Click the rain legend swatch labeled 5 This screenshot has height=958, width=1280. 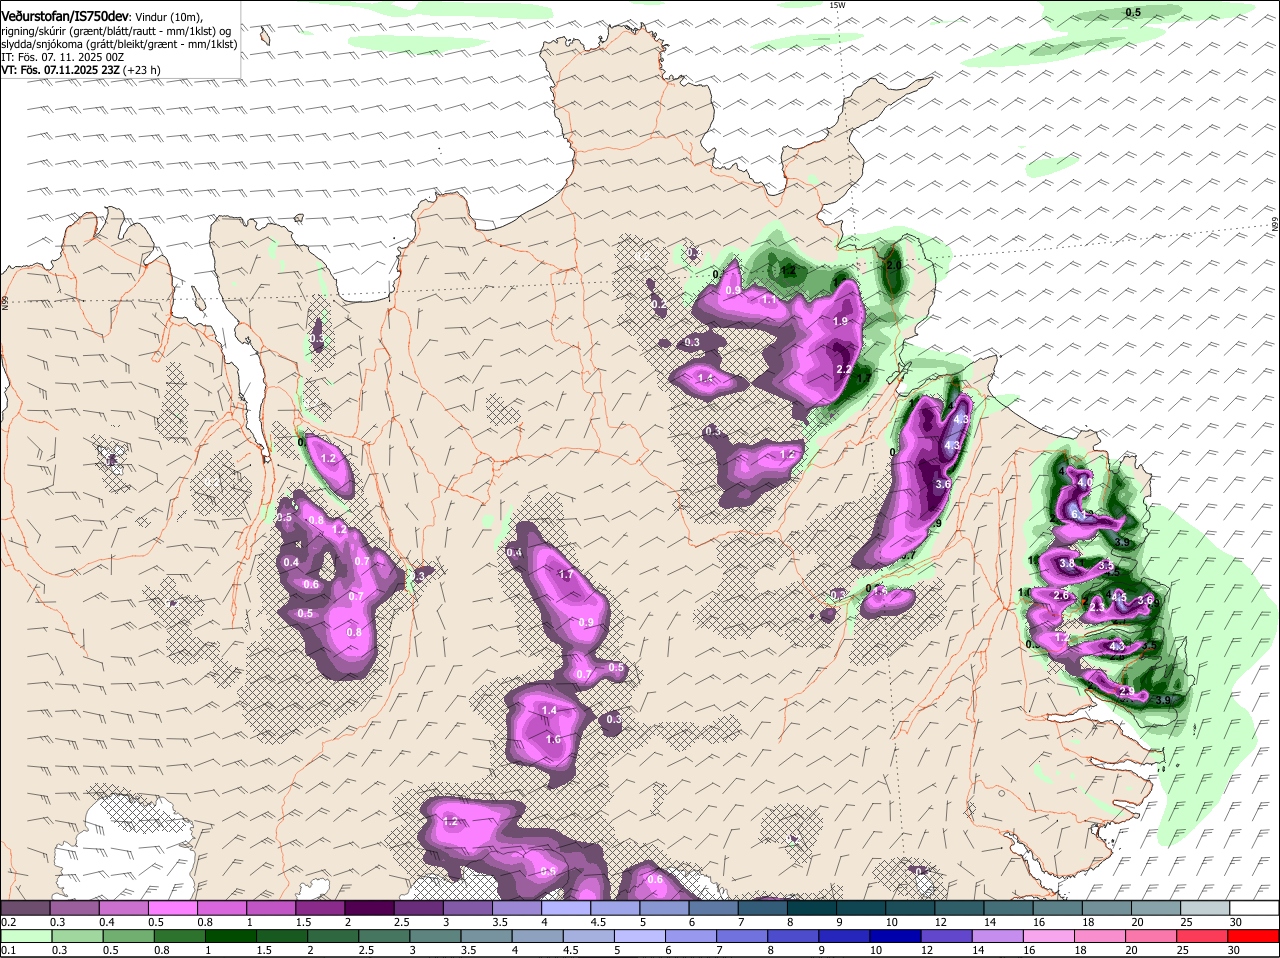point(640,935)
